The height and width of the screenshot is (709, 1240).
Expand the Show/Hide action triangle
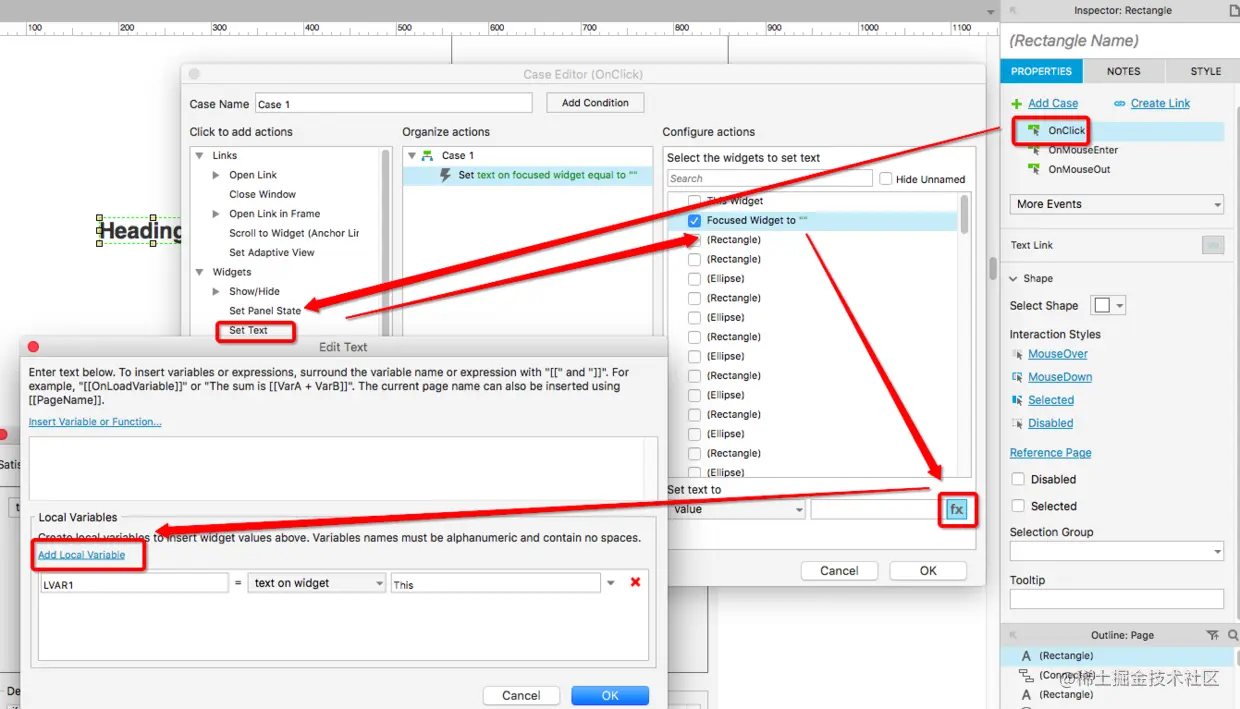pyautogui.click(x=216, y=292)
